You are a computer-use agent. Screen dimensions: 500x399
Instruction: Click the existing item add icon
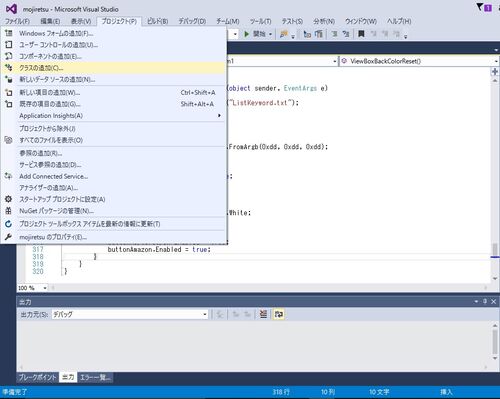9,104
